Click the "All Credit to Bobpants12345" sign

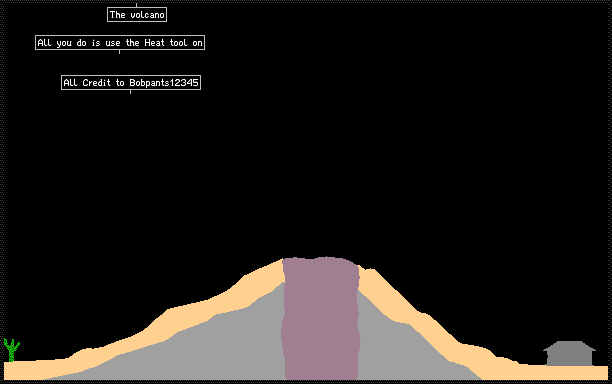[131, 83]
